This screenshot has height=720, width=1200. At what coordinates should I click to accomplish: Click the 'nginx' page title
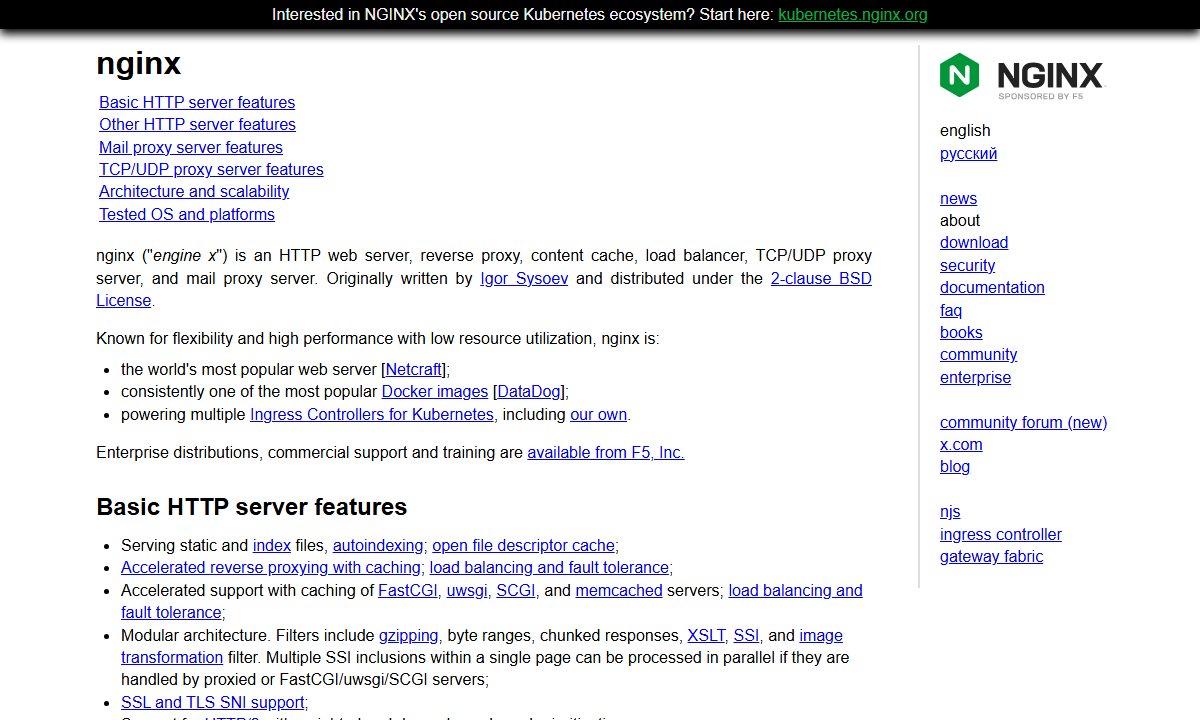139,64
